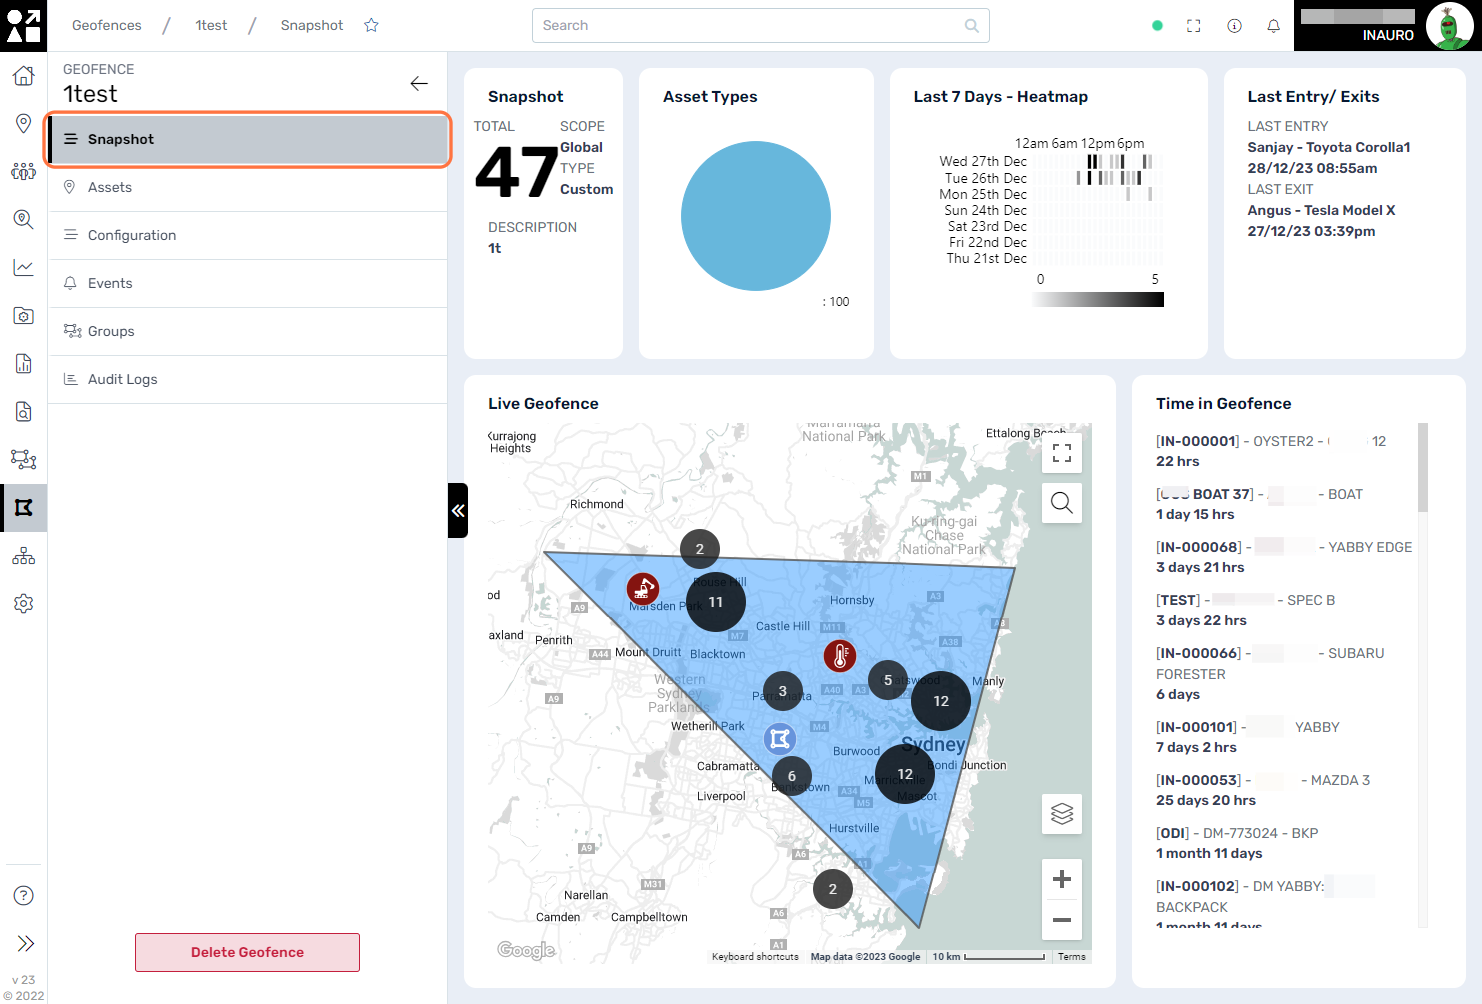Screen dimensions: 1482x1004
Task: Open the Audit Logs menu item
Action: point(248,379)
